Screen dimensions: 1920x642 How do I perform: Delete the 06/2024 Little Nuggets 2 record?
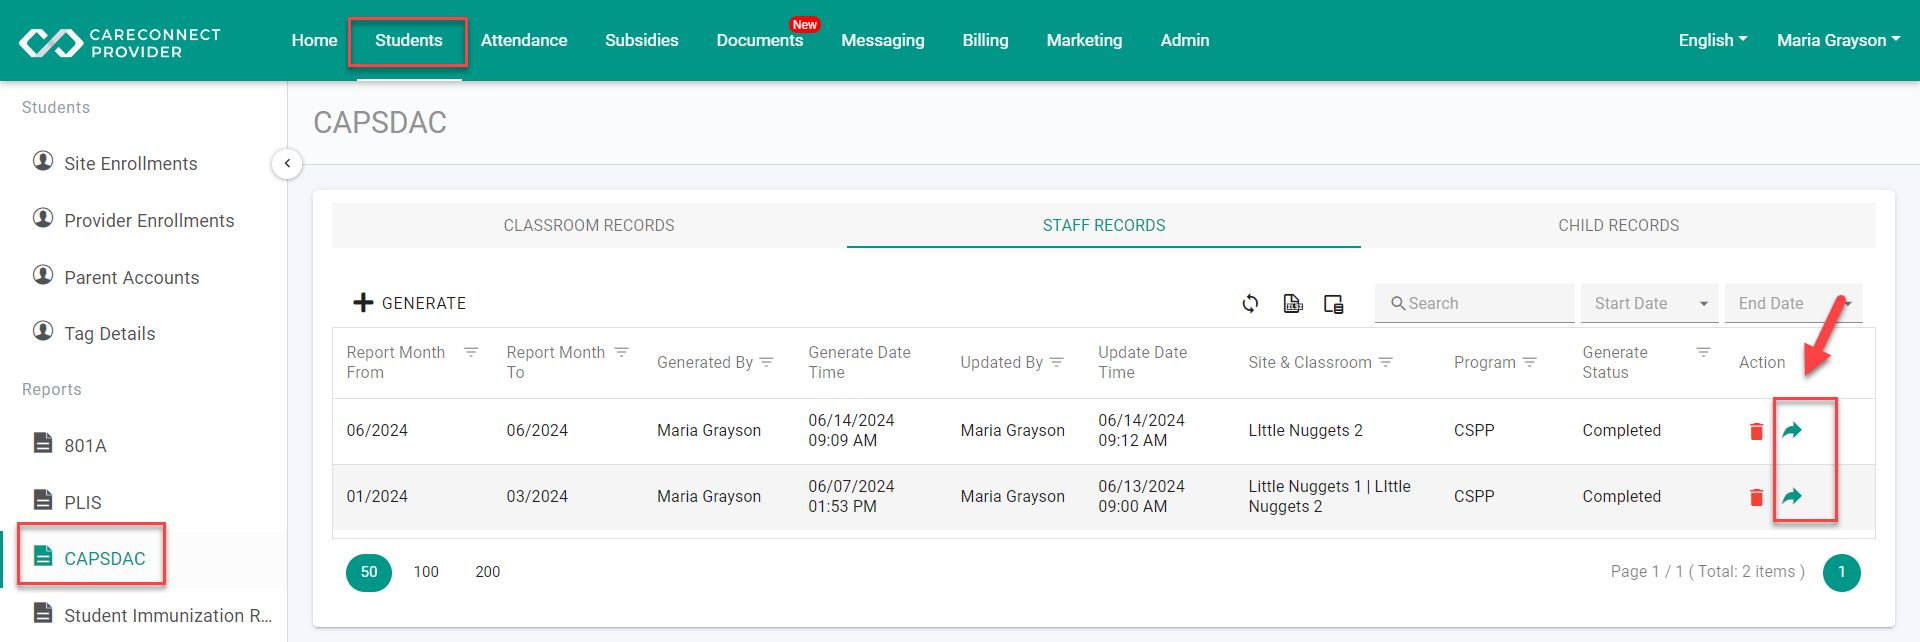point(1756,431)
